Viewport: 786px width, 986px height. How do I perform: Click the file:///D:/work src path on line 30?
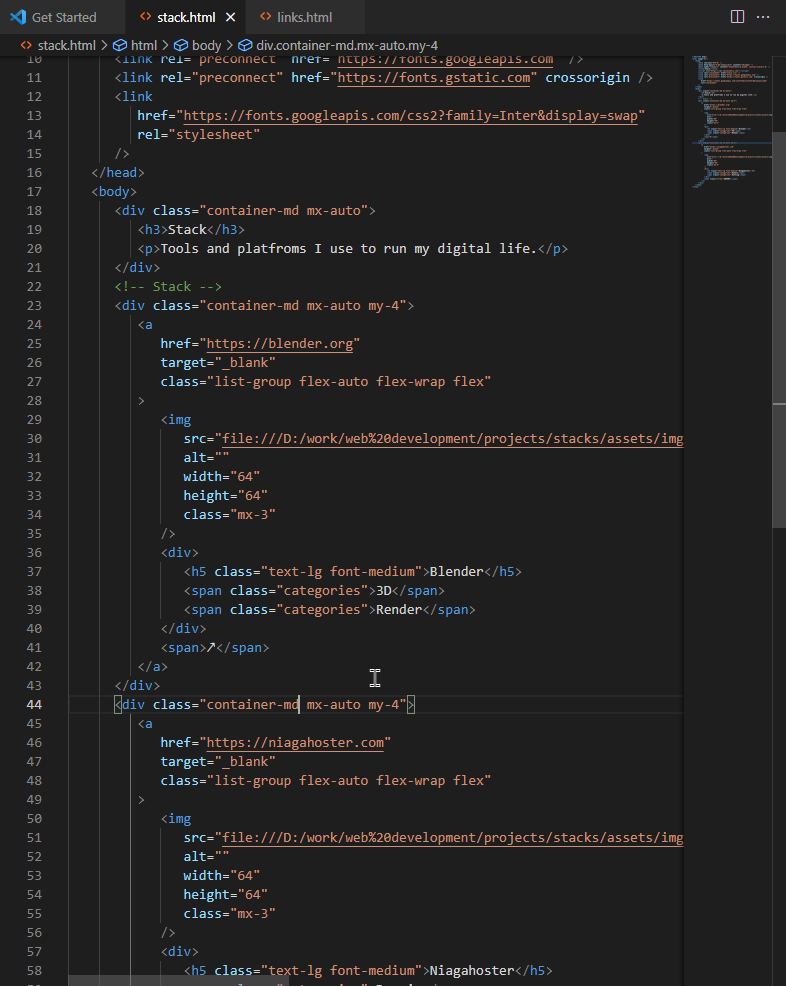coord(453,438)
